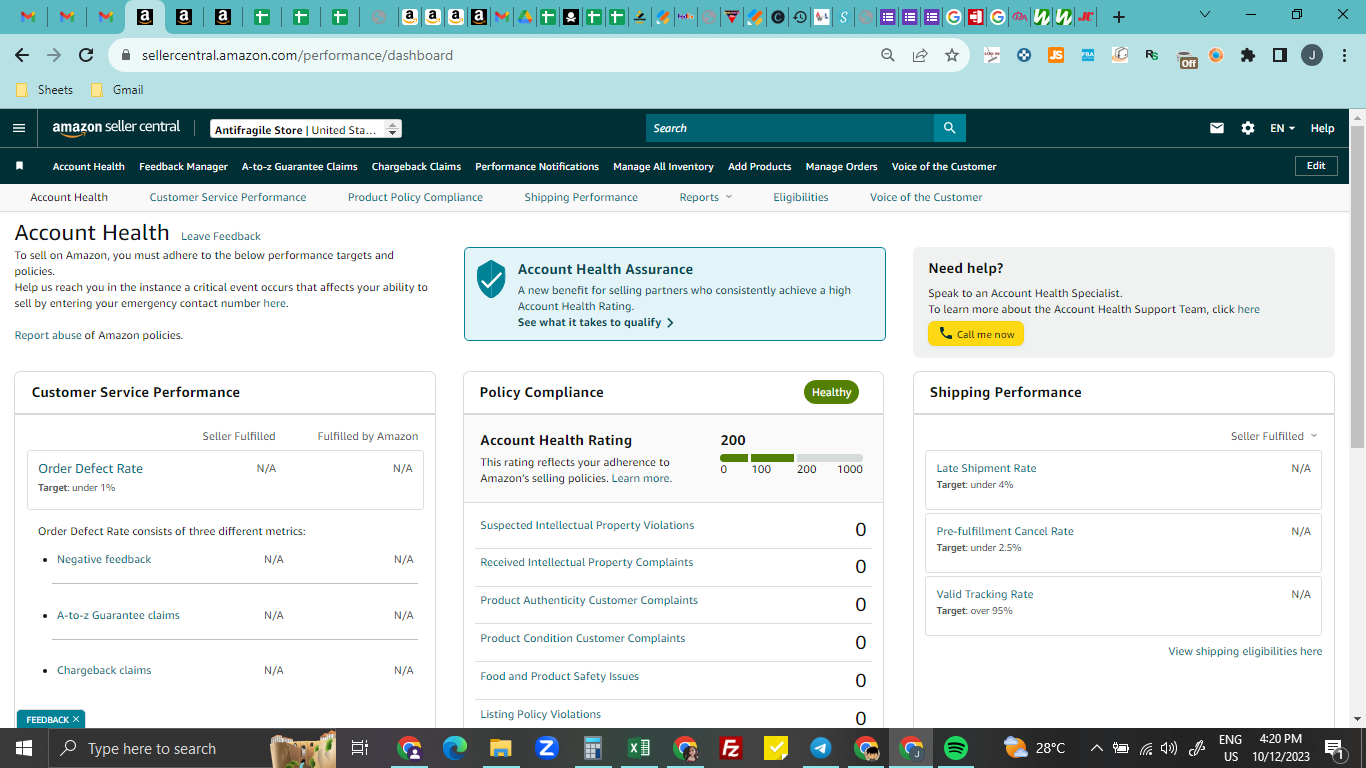1366x768 pixels.
Task: Bookmark this page with the star icon
Action: click(952, 56)
